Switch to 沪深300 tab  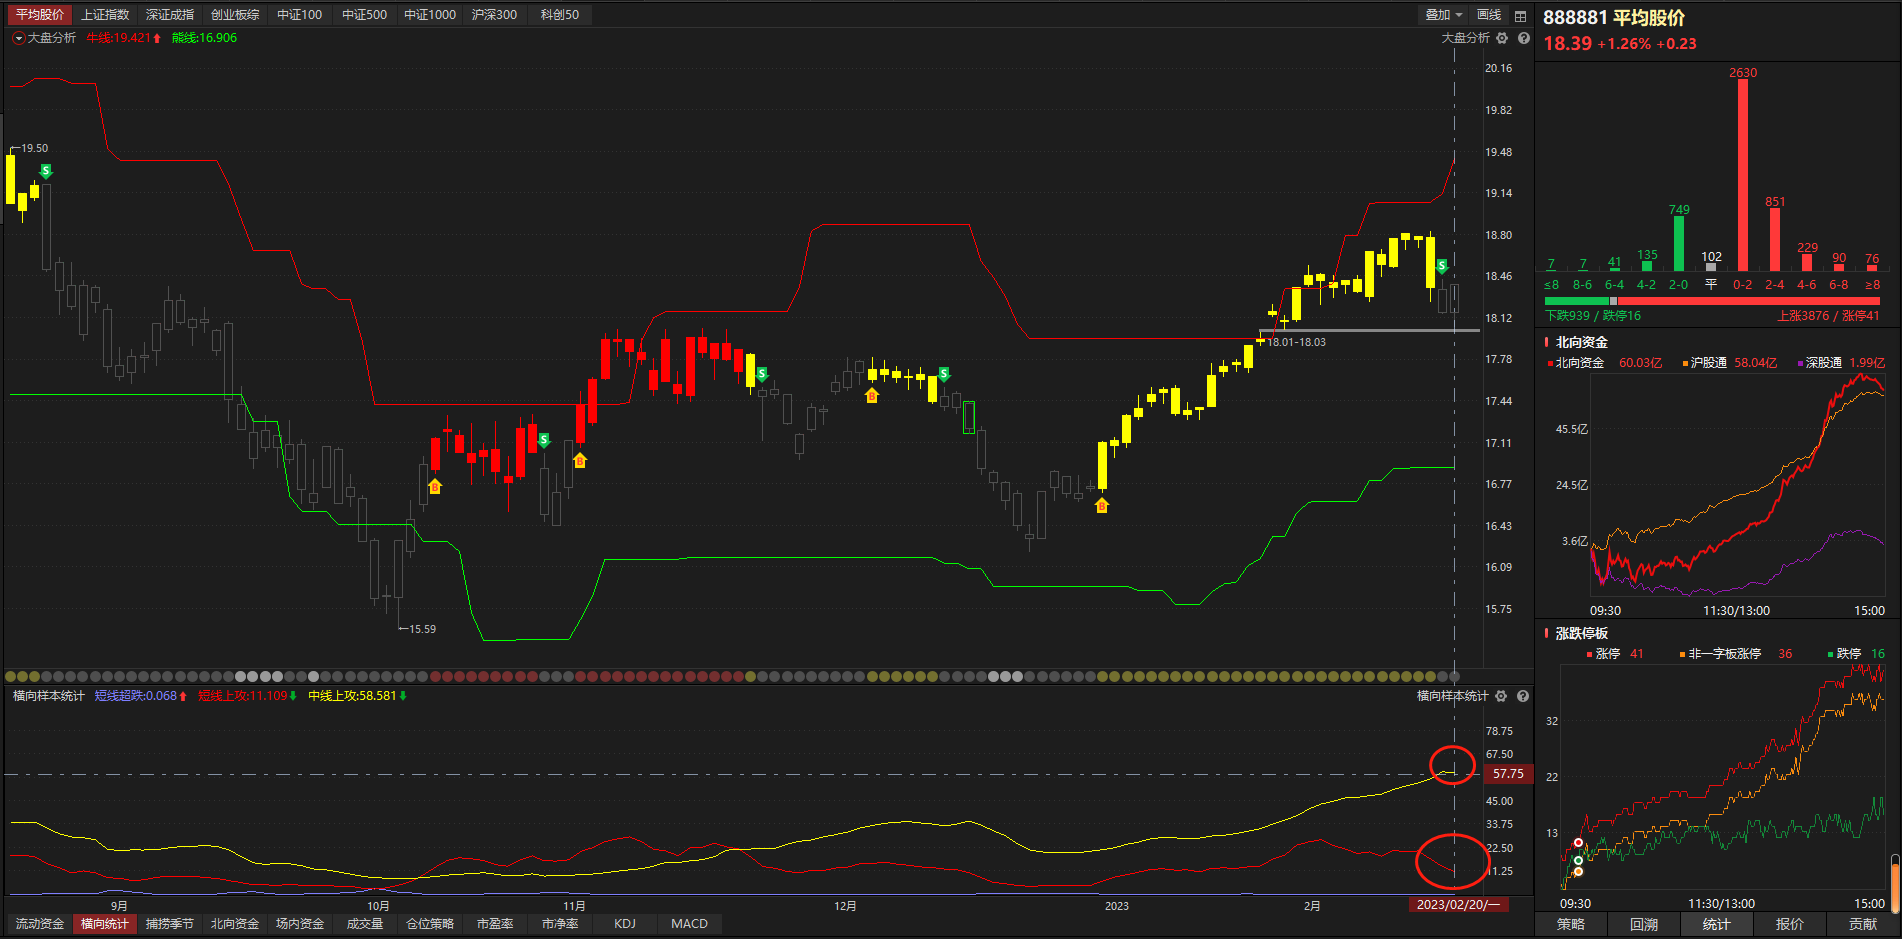(494, 15)
